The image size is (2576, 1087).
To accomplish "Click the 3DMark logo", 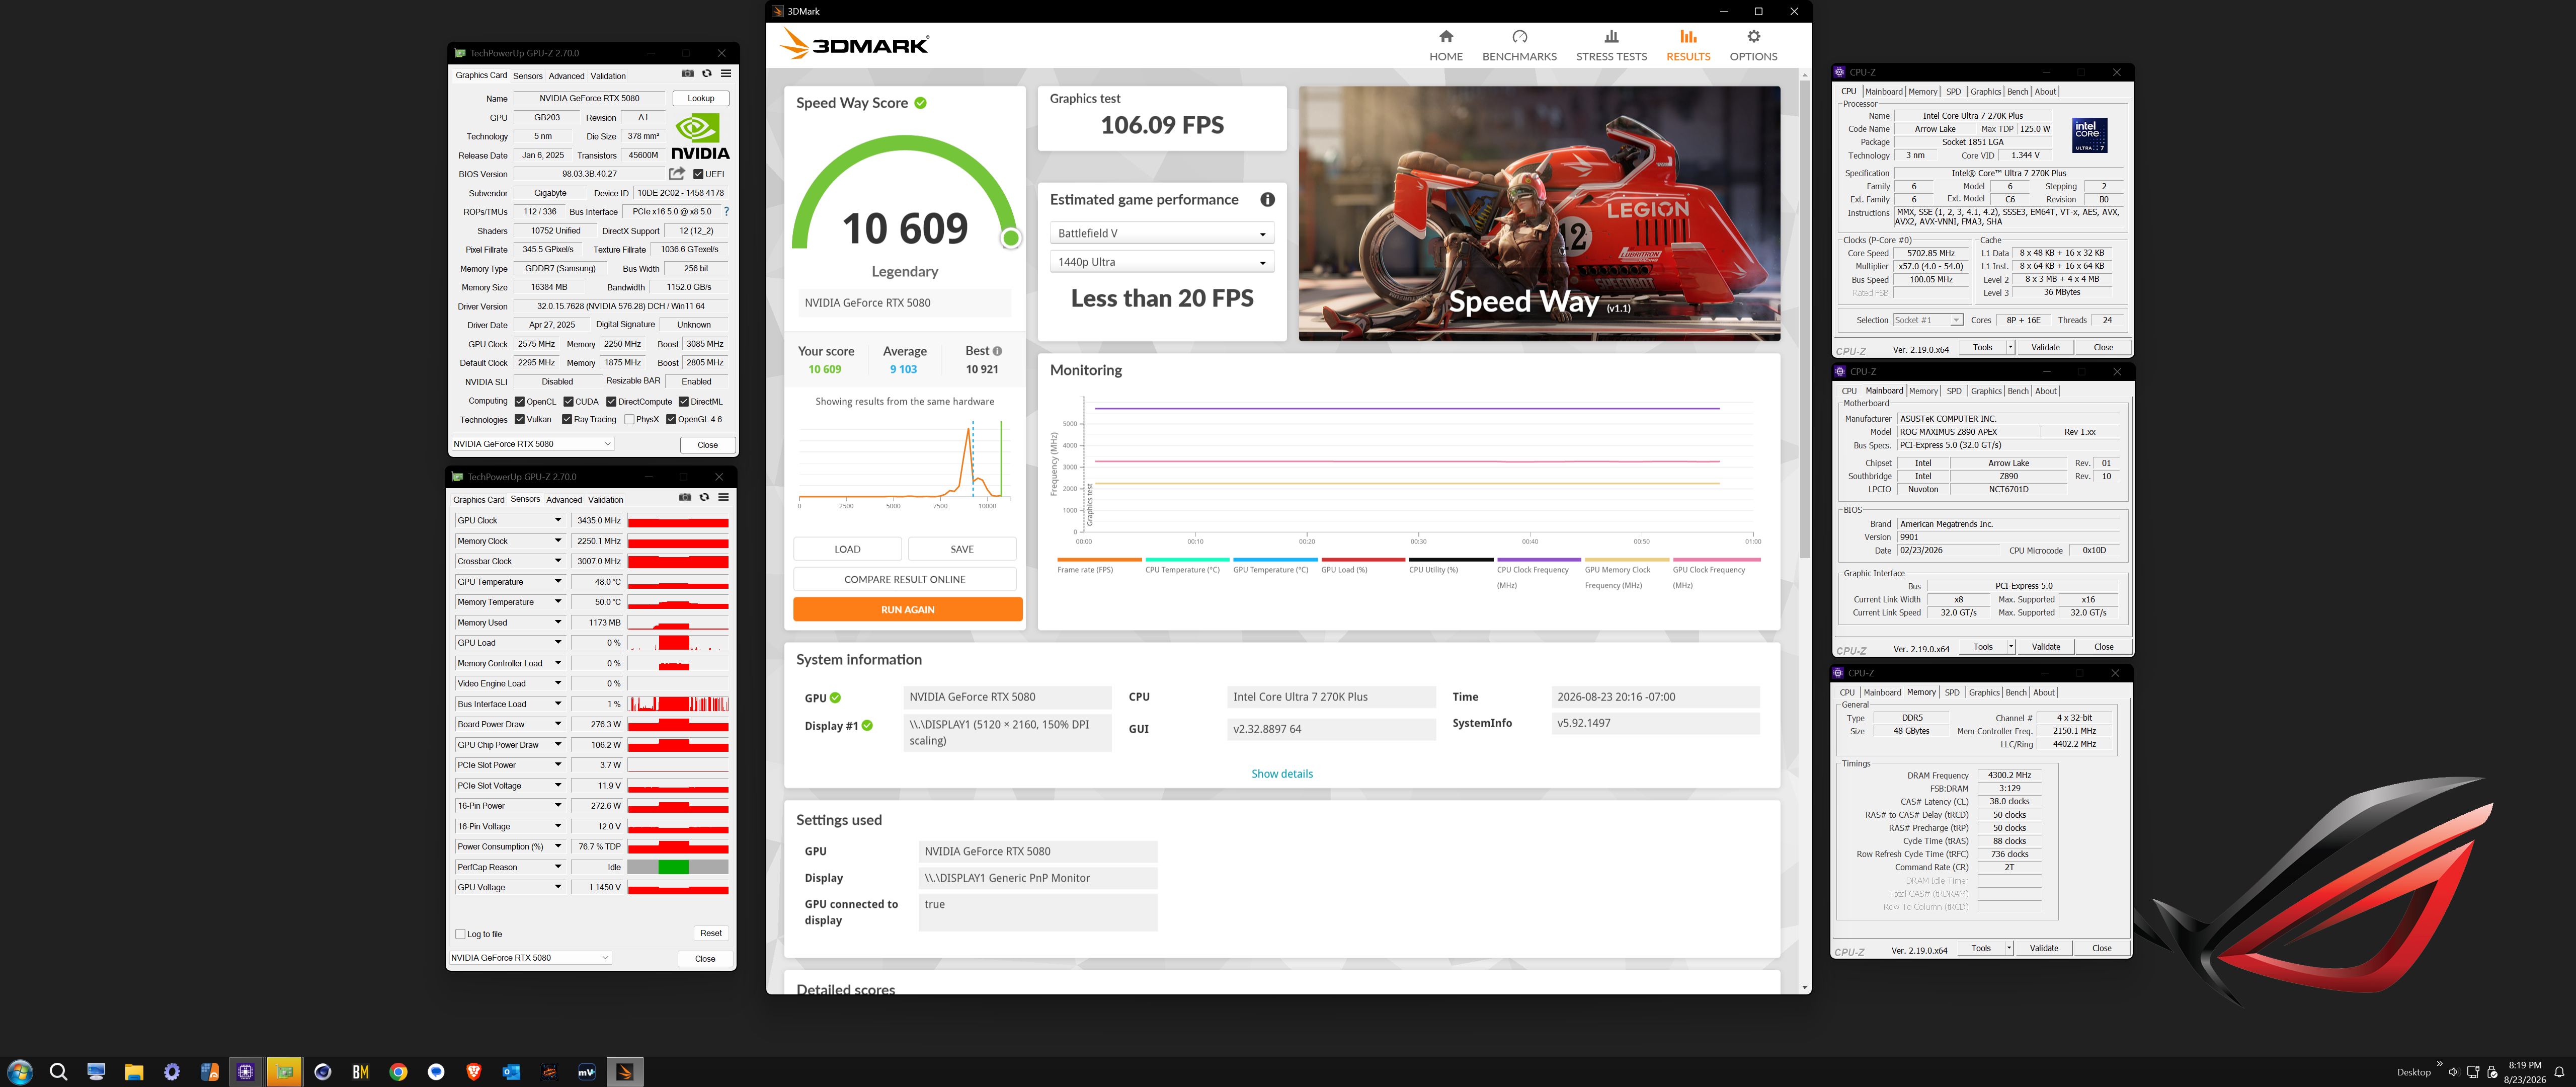I will [854, 44].
